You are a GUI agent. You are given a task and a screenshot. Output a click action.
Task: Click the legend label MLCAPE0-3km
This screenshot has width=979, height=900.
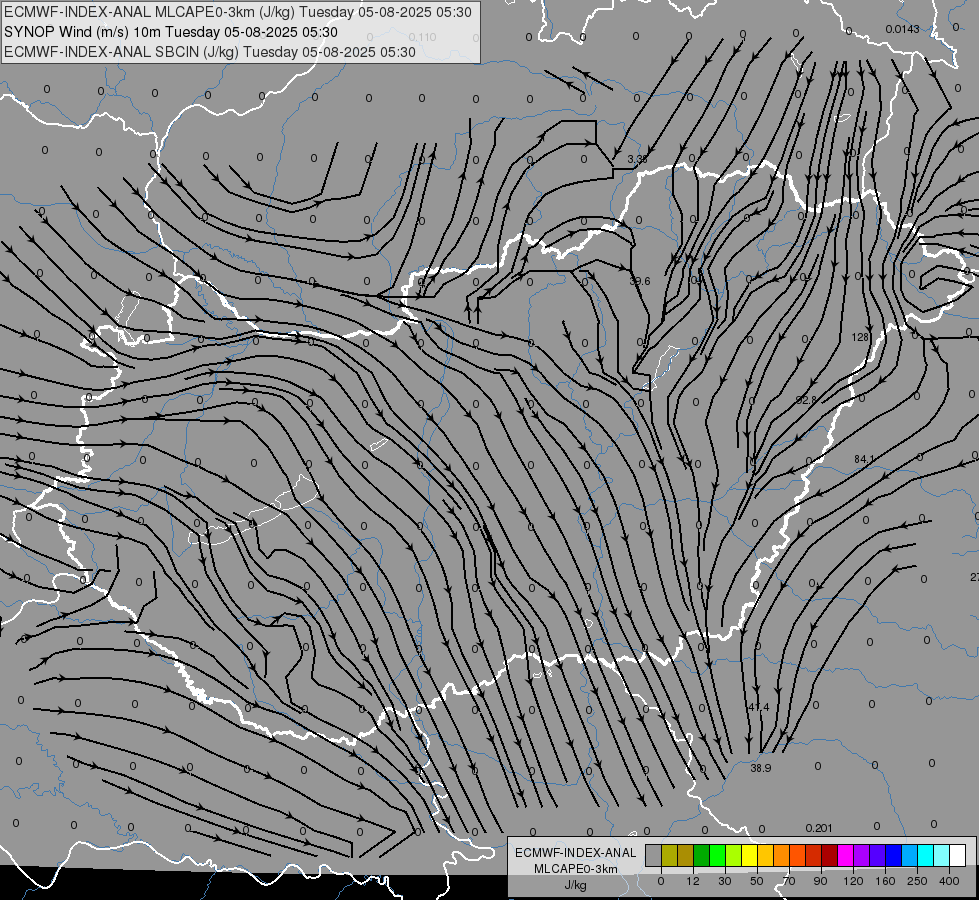(575, 869)
